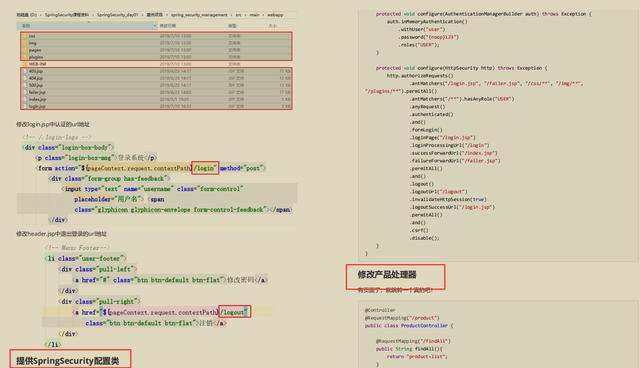Screen dimensions: 640x368
Task: Click the code line .successForwardUrl("/index.jsp")
Action: [454, 153]
